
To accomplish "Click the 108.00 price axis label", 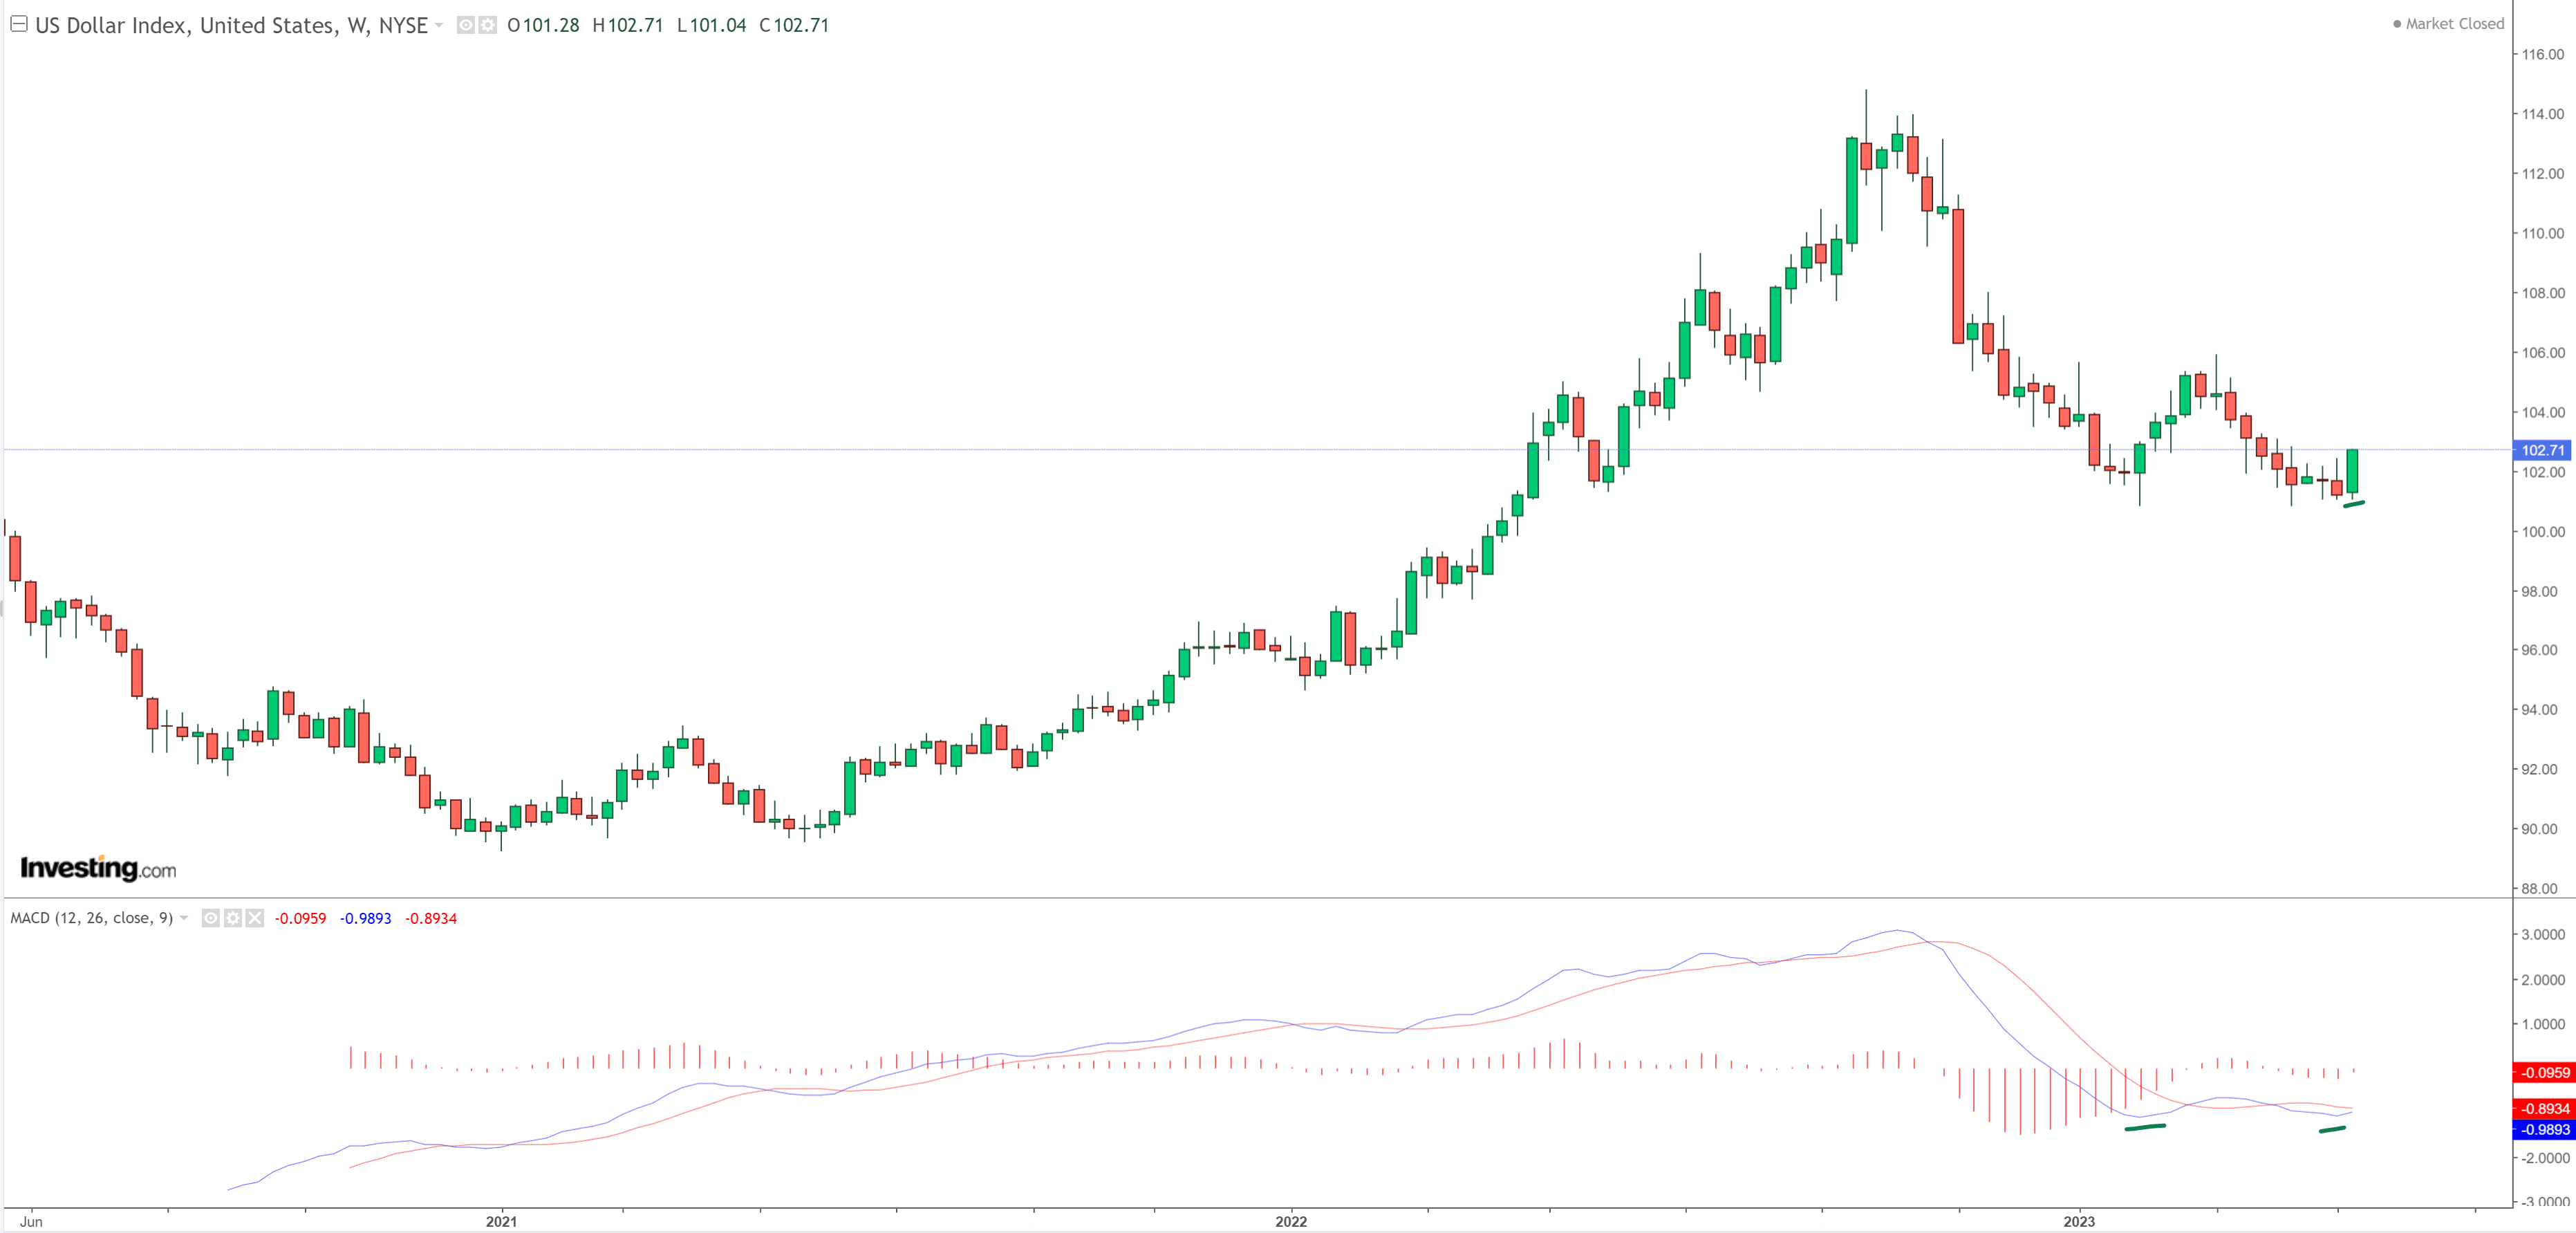I will (2542, 293).
